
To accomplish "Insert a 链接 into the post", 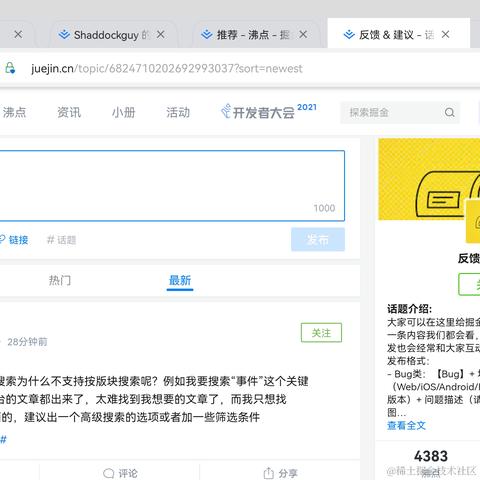I will click(14, 240).
